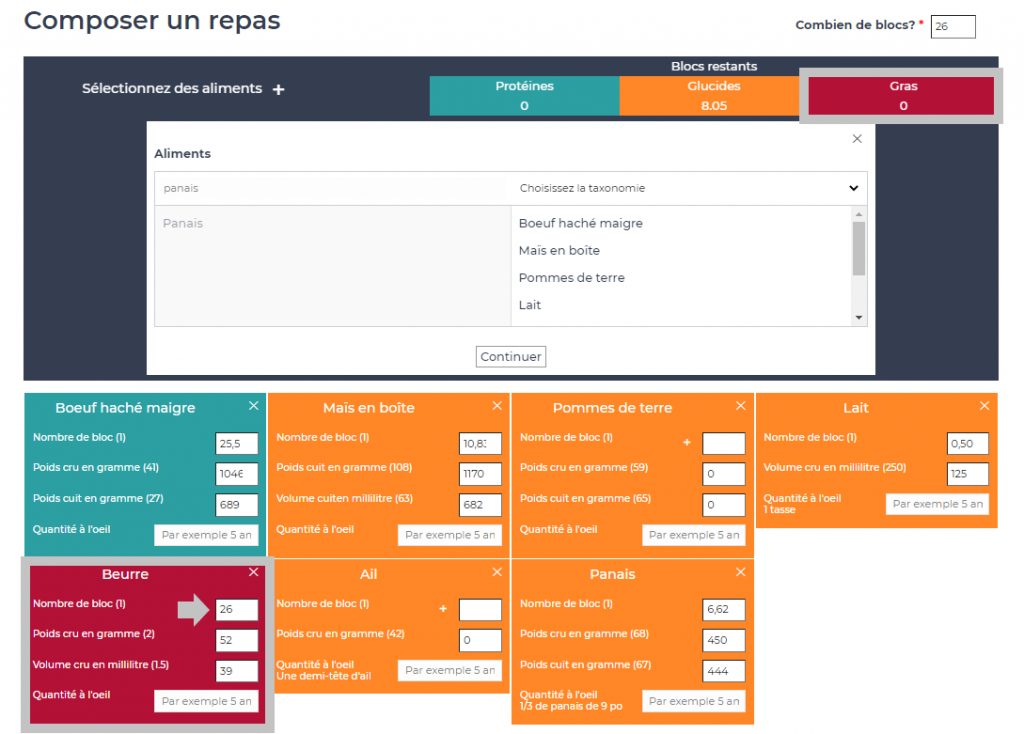Select Boeuf haché maigre in the list
The width and height of the screenshot is (1024, 734).
pyautogui.click(x=580, y=223)
